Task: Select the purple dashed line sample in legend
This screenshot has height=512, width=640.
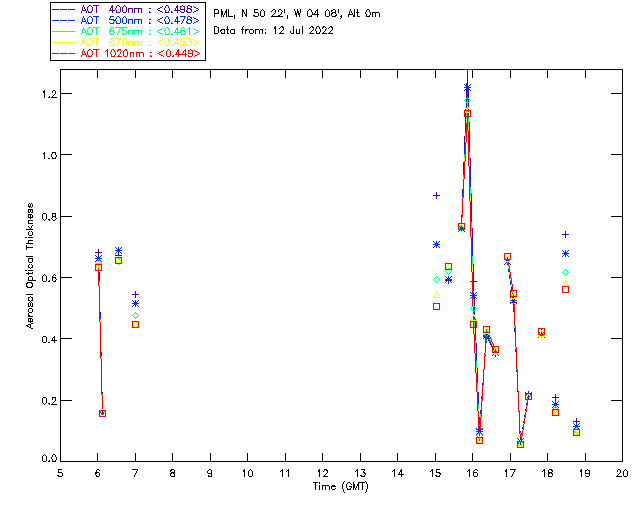Action: [63, 9]
